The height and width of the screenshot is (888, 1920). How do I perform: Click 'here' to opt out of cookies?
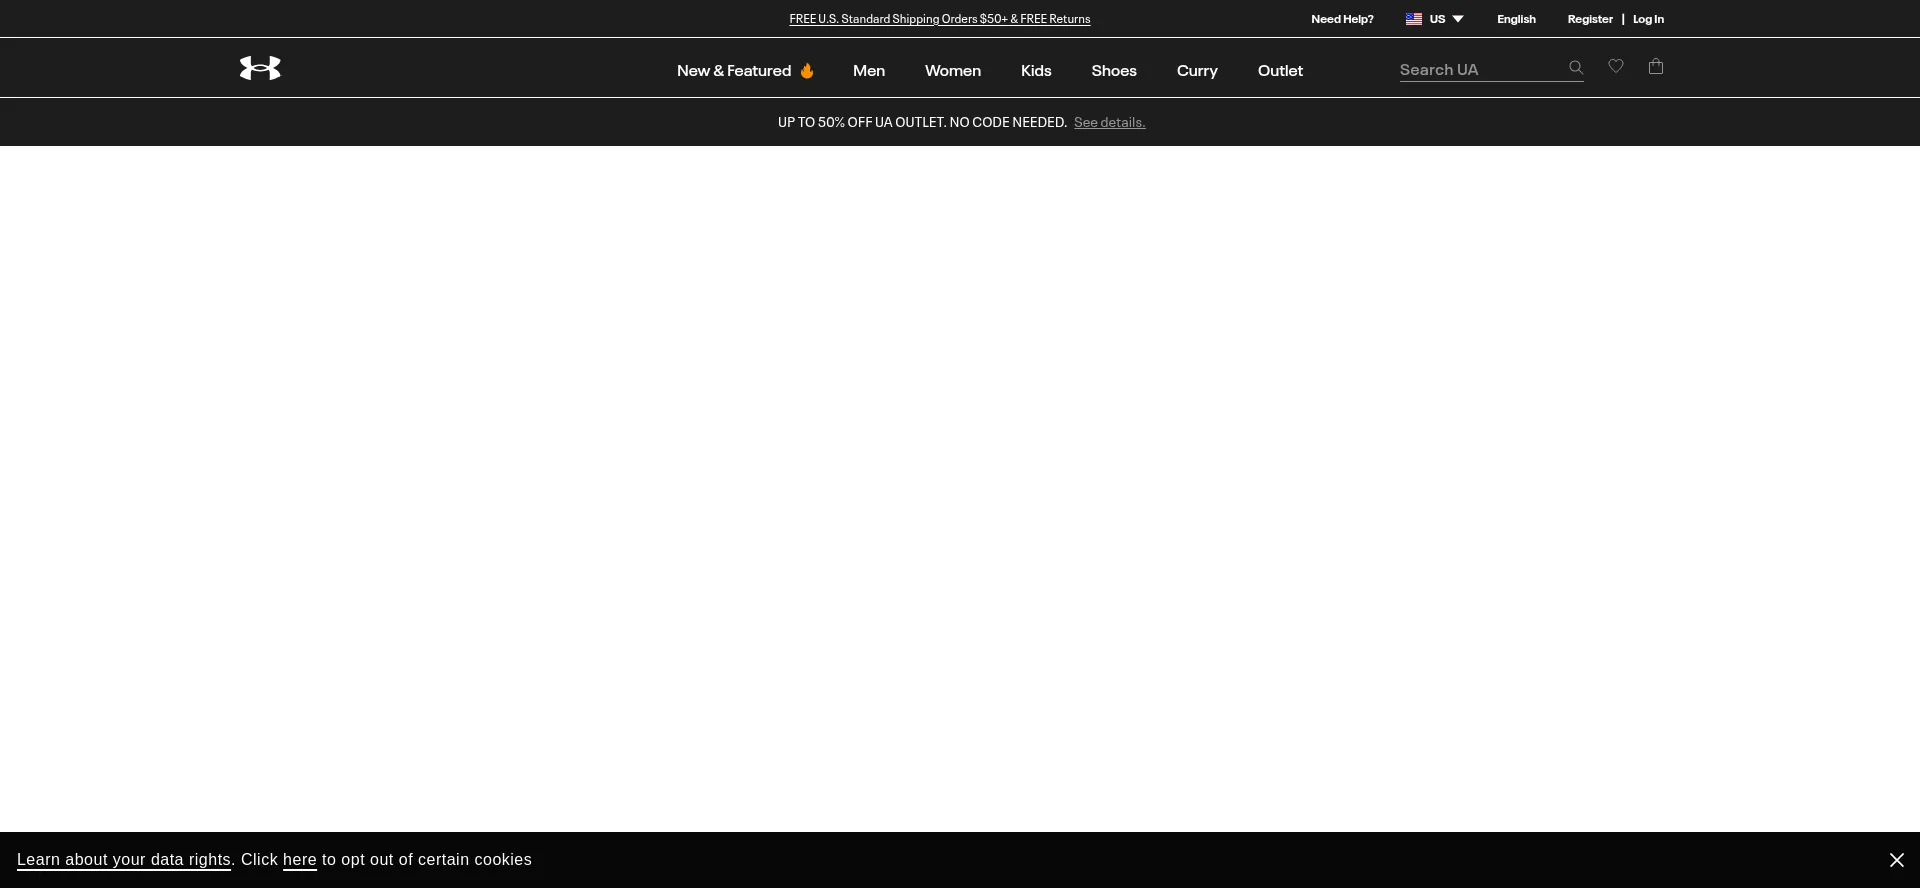[x=300, y=860]
